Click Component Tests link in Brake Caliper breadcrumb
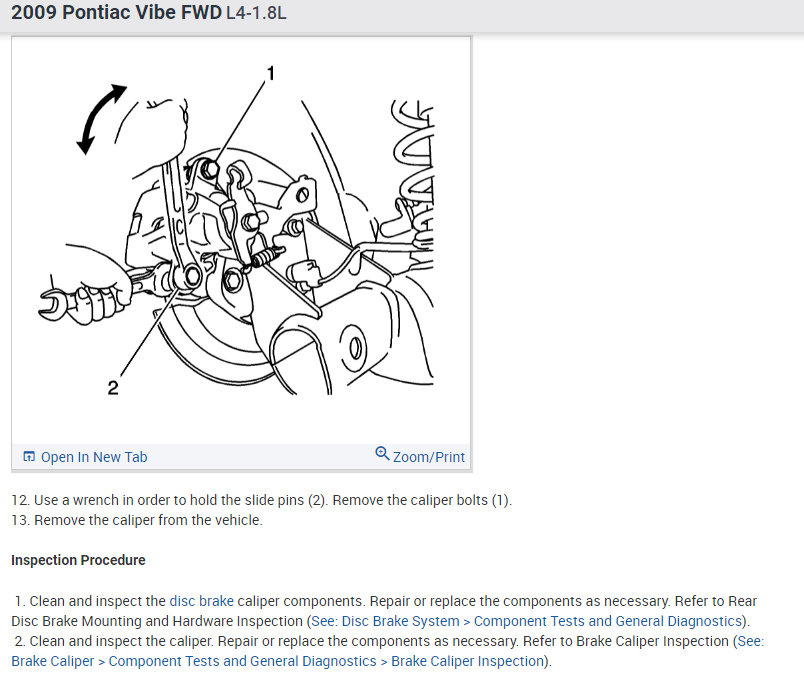 [243, 661]
